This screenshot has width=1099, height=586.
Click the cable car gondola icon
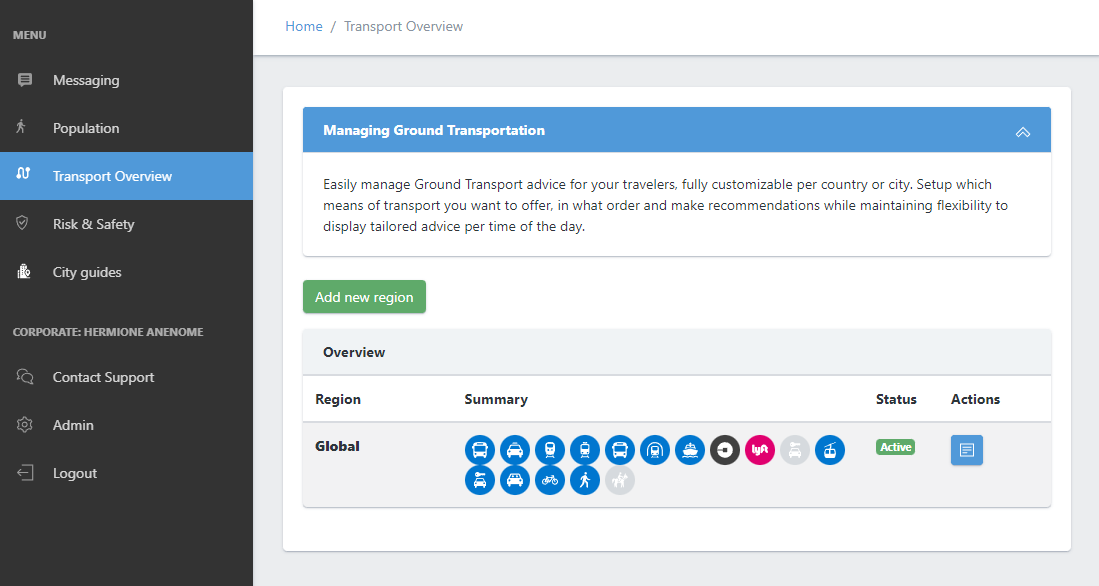pos(830,450)
